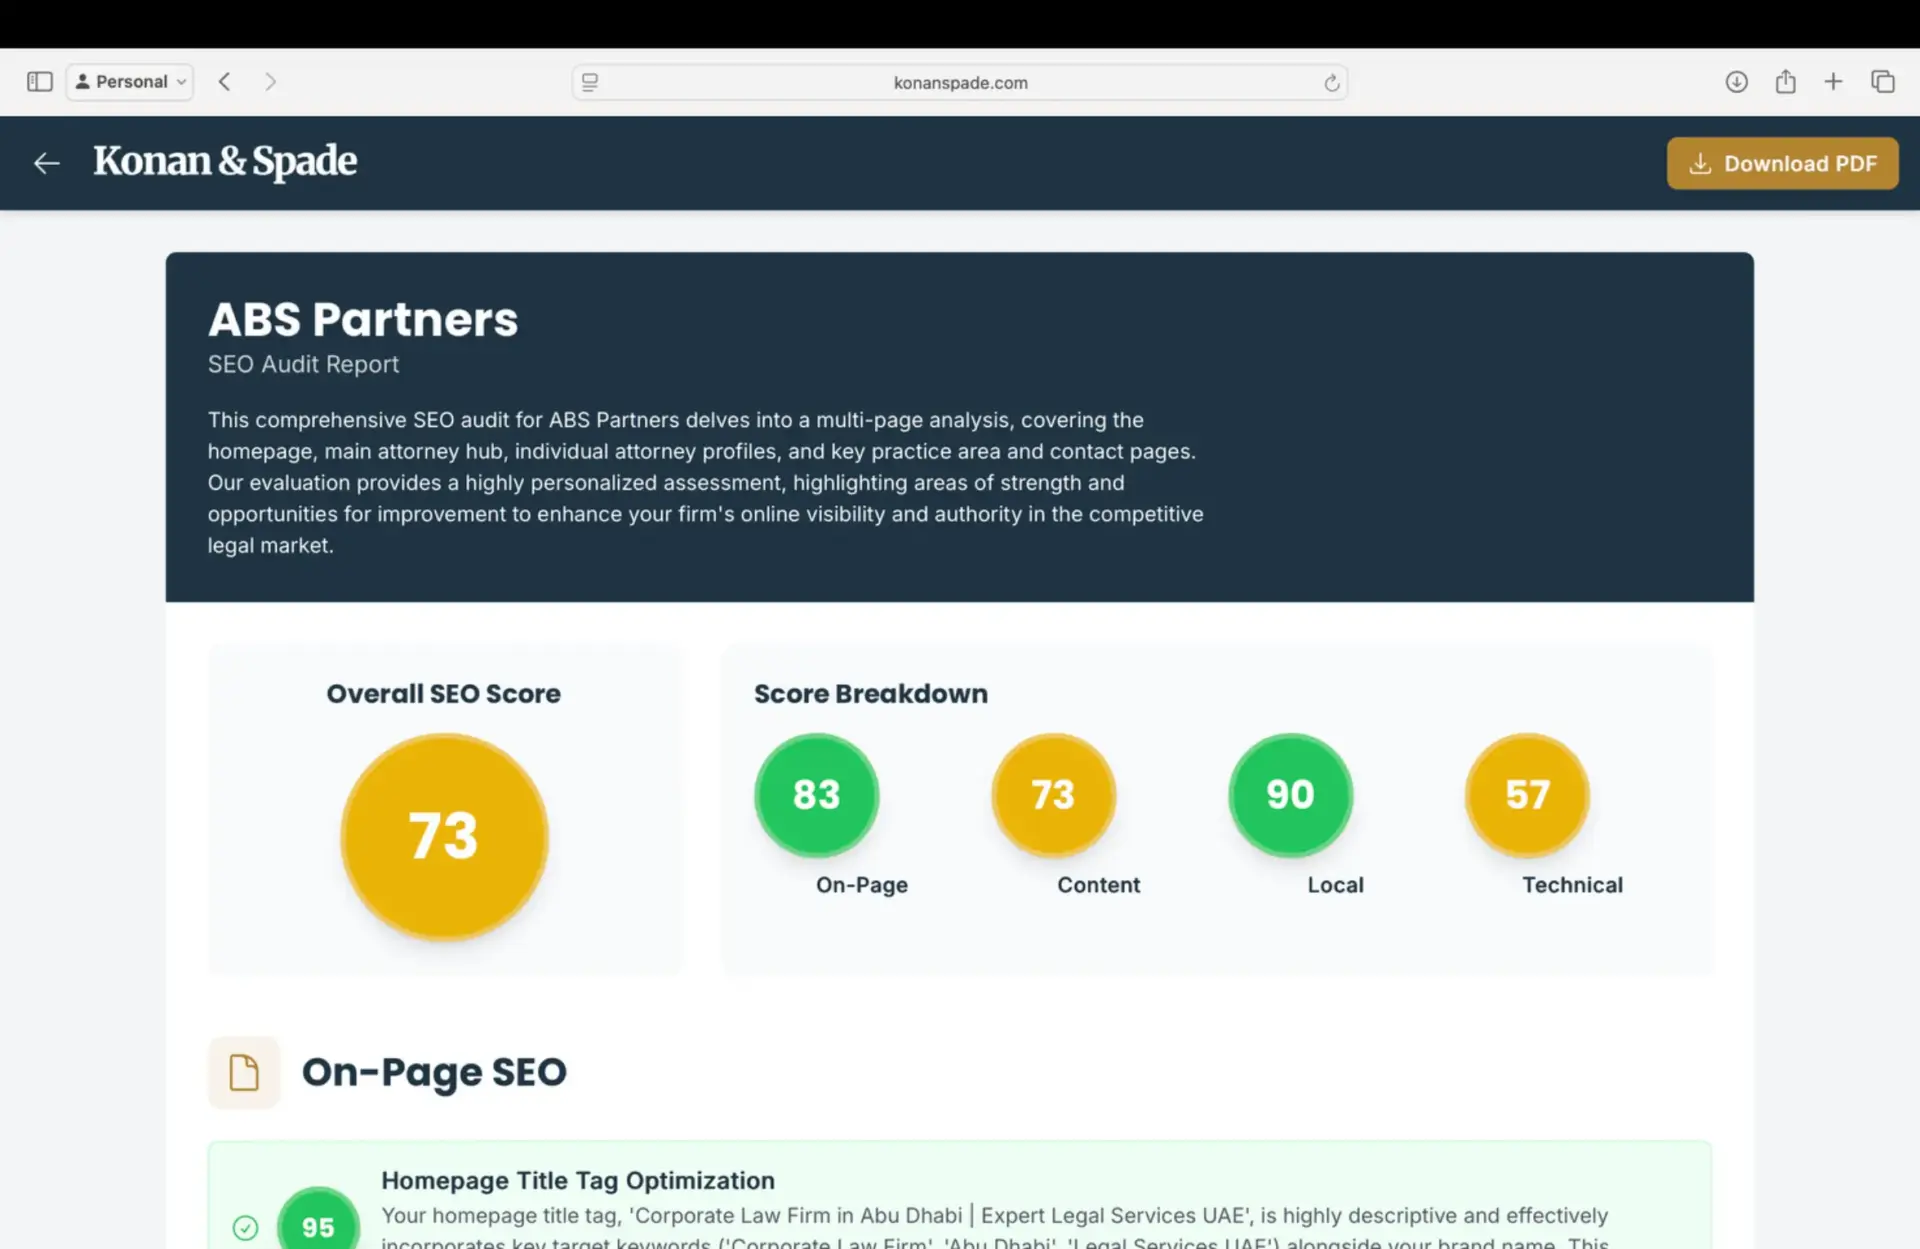
Task: Click the large overall score 73 circle
Action: [x=444, y=836]
